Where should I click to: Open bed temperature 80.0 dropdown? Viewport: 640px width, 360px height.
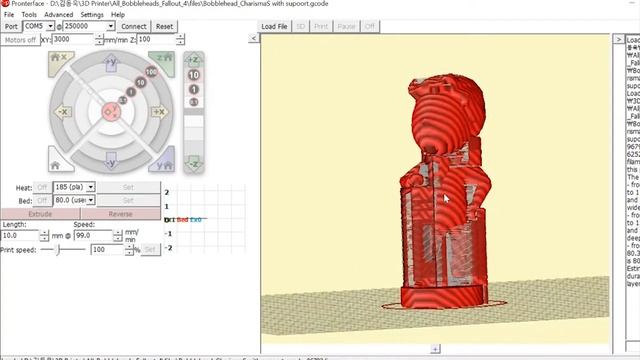pyautogui.click(x=91, y=200)
